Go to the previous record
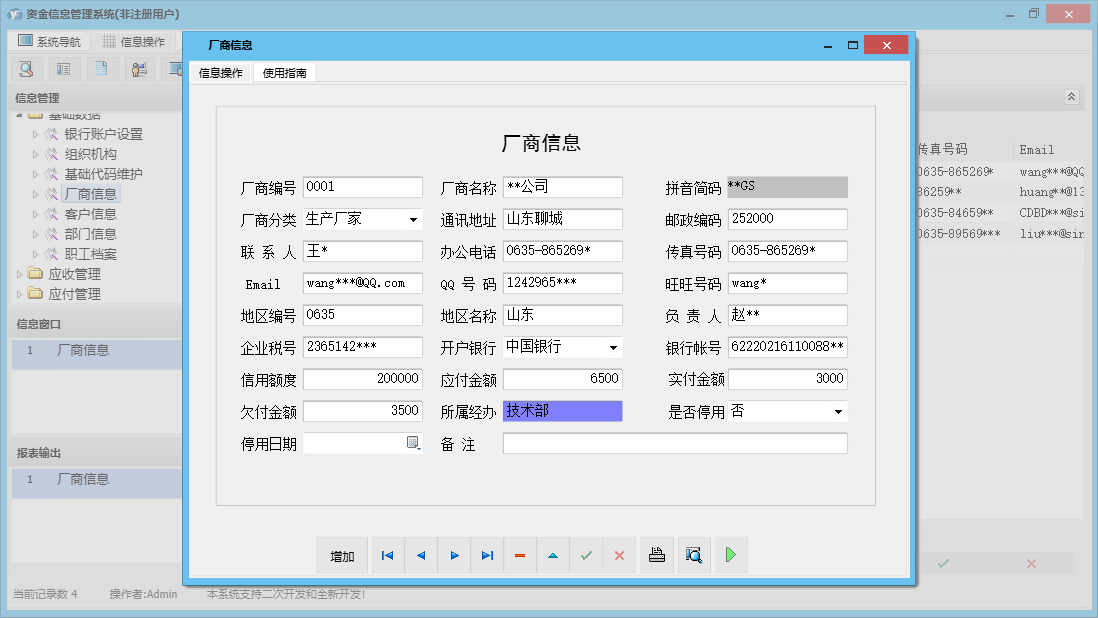The width and height of the screenshot is (1098, 618). (420, 555)
